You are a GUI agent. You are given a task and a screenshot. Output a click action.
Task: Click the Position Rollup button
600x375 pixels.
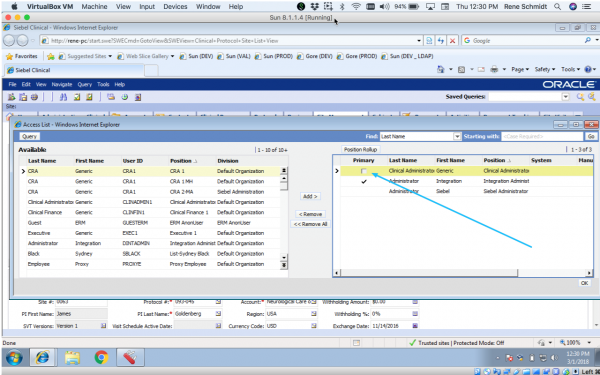click(360, 150)
